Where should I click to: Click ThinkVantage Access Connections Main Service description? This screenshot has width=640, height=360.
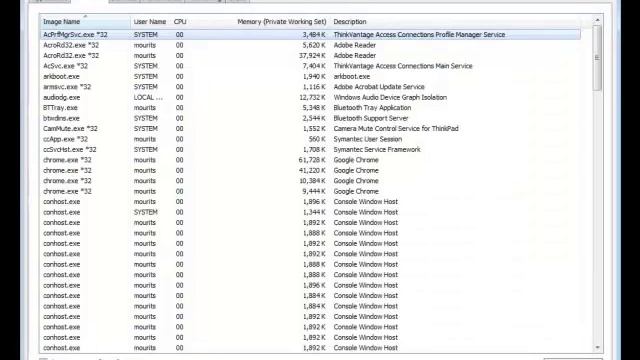403,66
